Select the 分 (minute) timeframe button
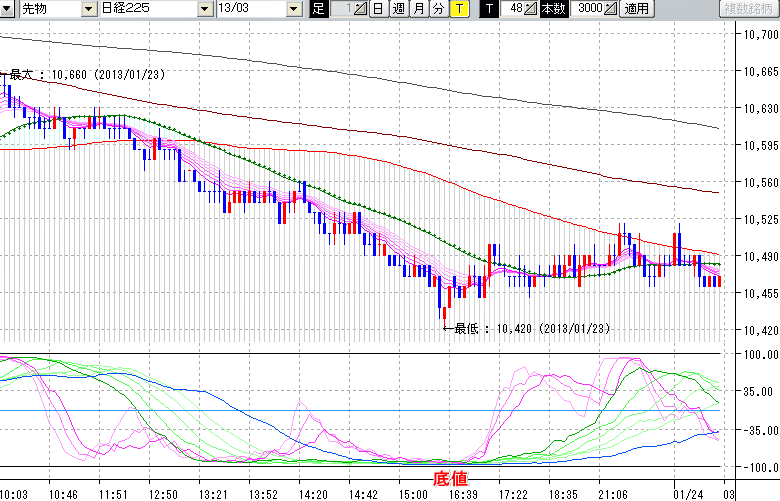 tap(438, 9)
